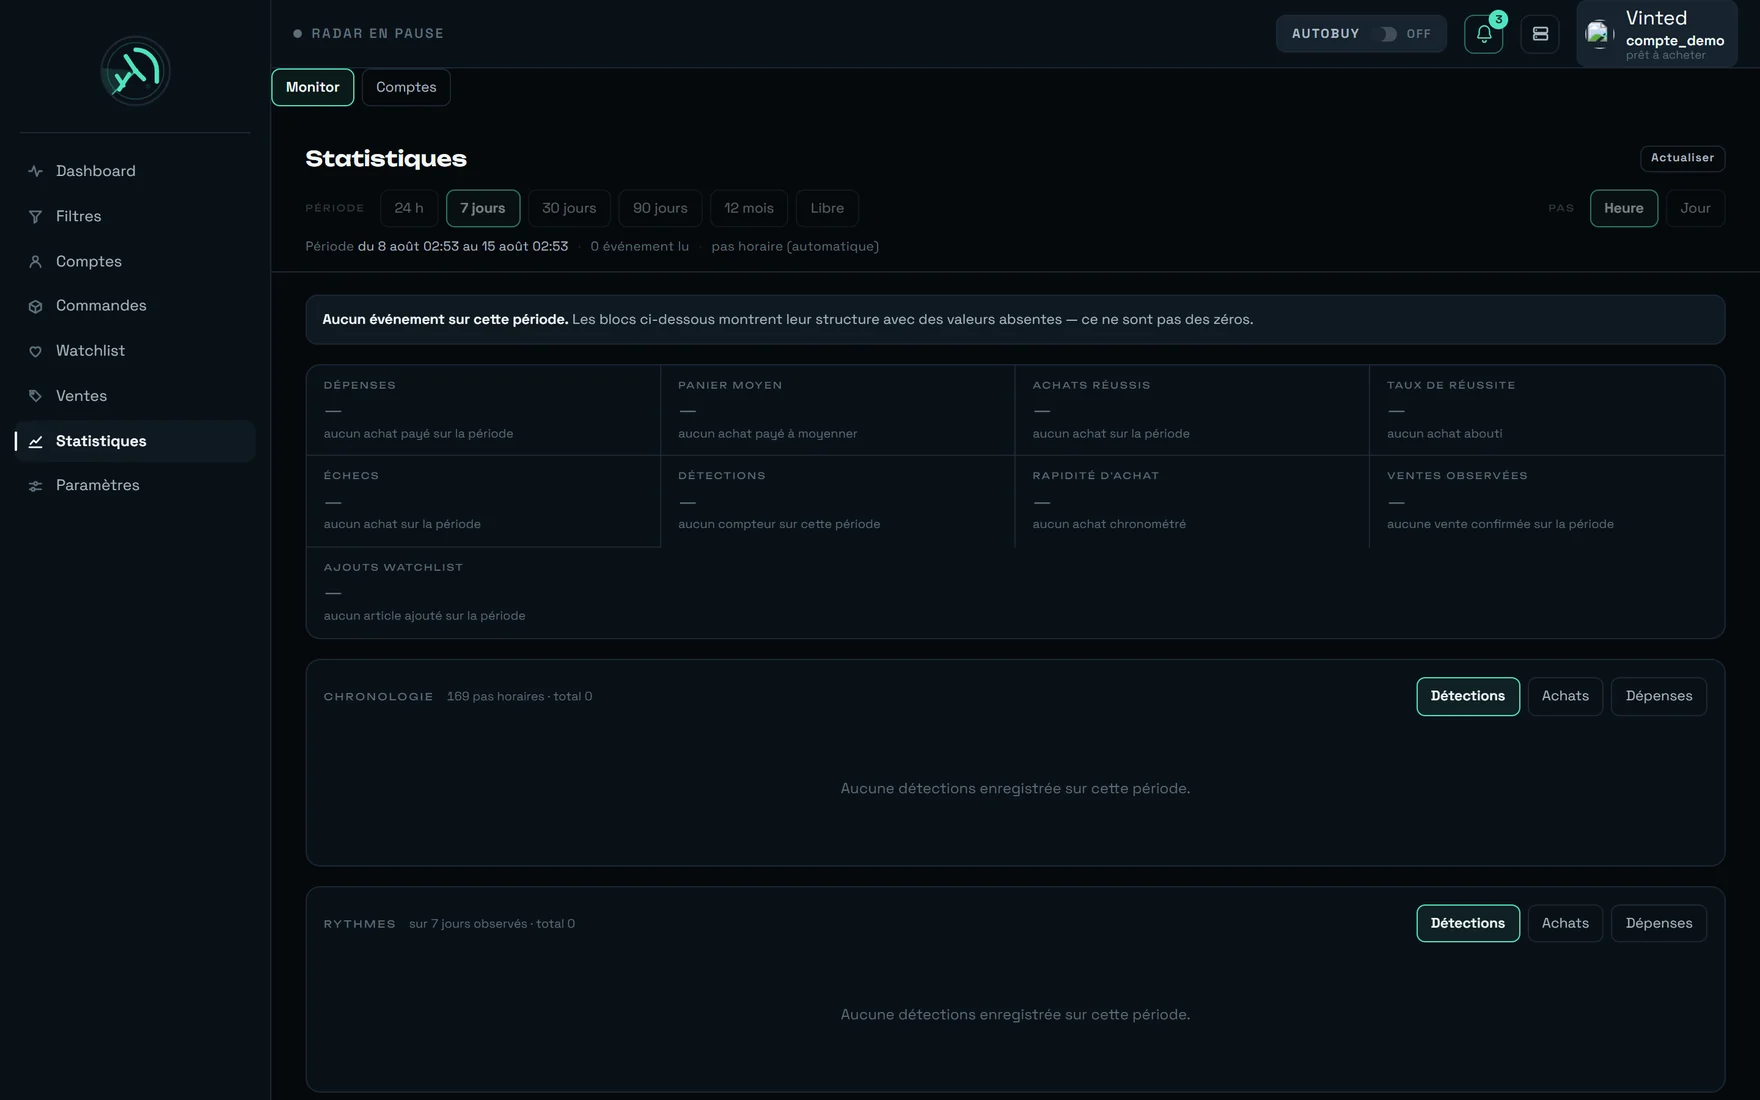Click the Comptes person icon in sidebar
This screenshot has width=1760, height=1100.
[x=35, y=261]
